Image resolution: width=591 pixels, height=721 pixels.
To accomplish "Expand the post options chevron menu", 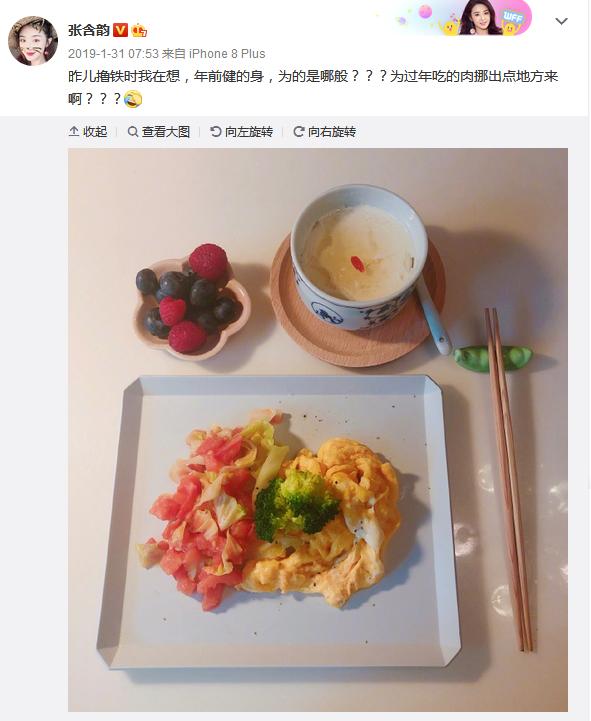I will pos(561,21).
